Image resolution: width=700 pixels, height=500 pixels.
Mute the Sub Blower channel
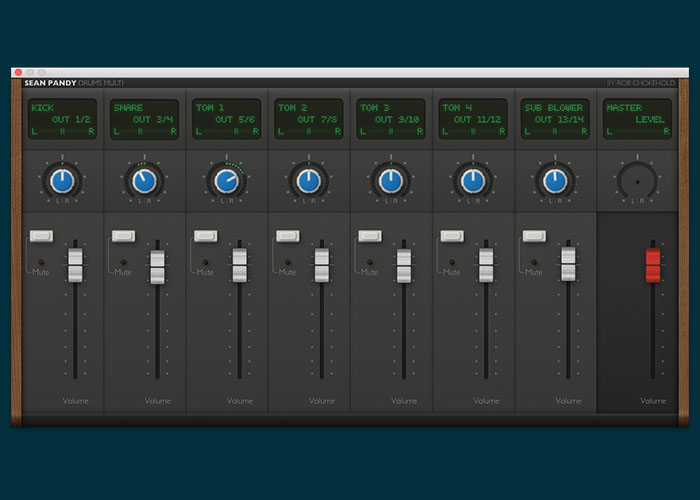[x=533, y=236]
